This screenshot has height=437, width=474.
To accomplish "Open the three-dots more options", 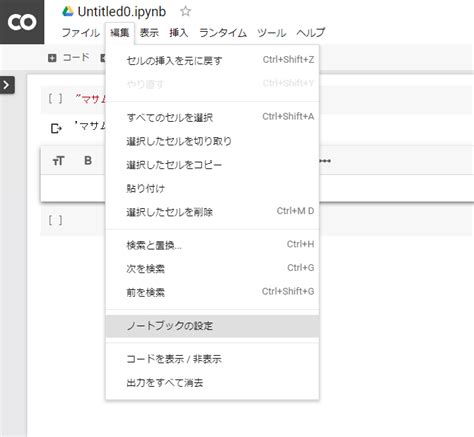I will click(x=325, y=161).
